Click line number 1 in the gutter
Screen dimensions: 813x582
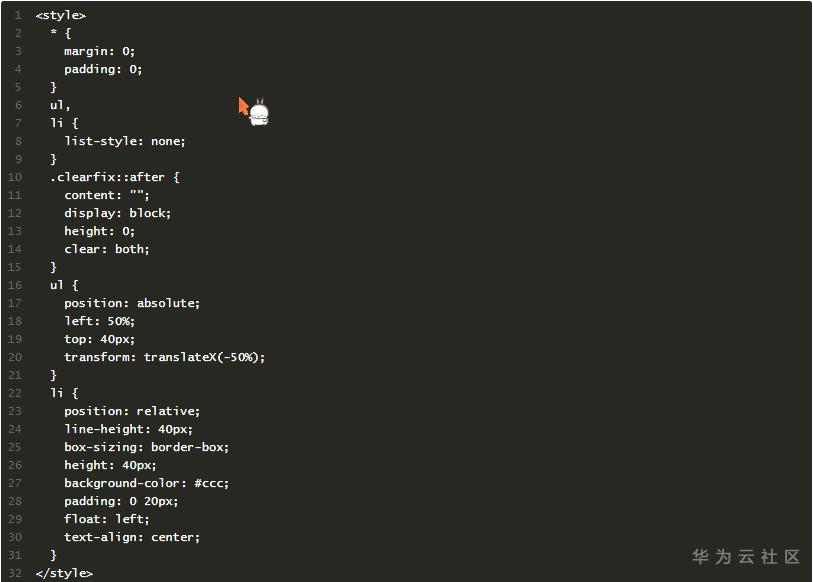pyautogui.click(x=17, y=15)
